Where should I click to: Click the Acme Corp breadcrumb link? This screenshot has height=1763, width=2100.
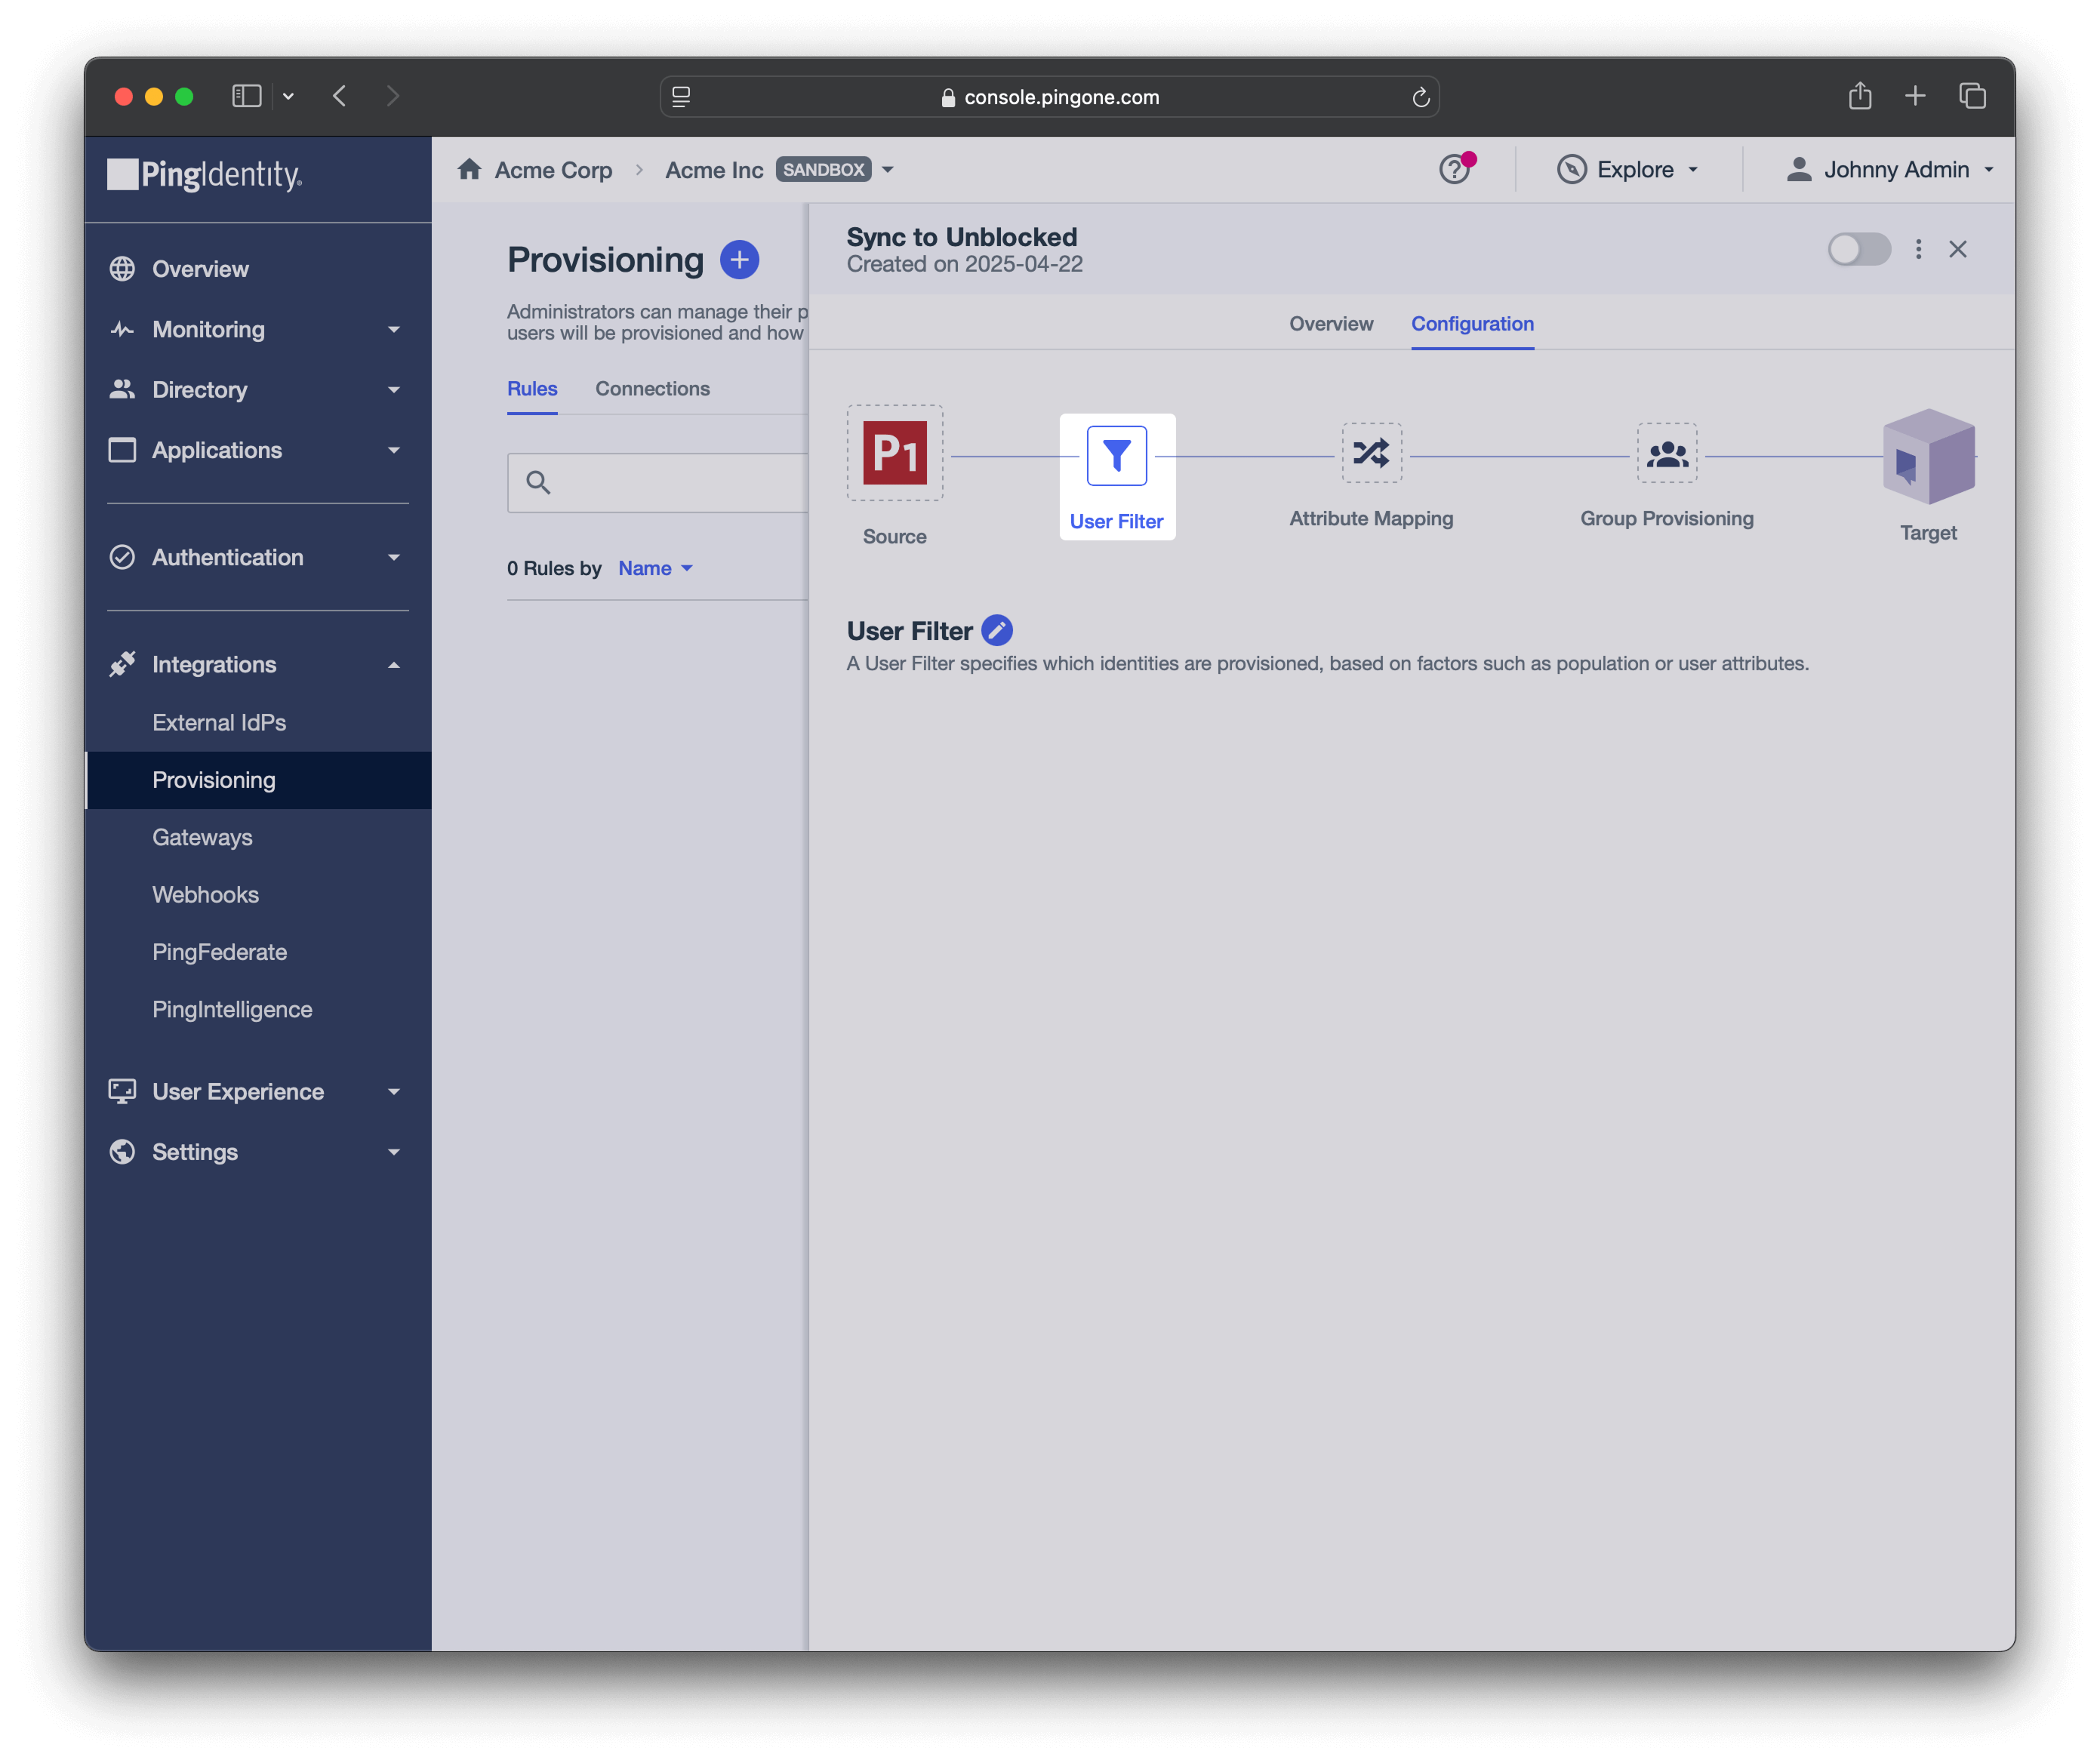coord(553,170)
